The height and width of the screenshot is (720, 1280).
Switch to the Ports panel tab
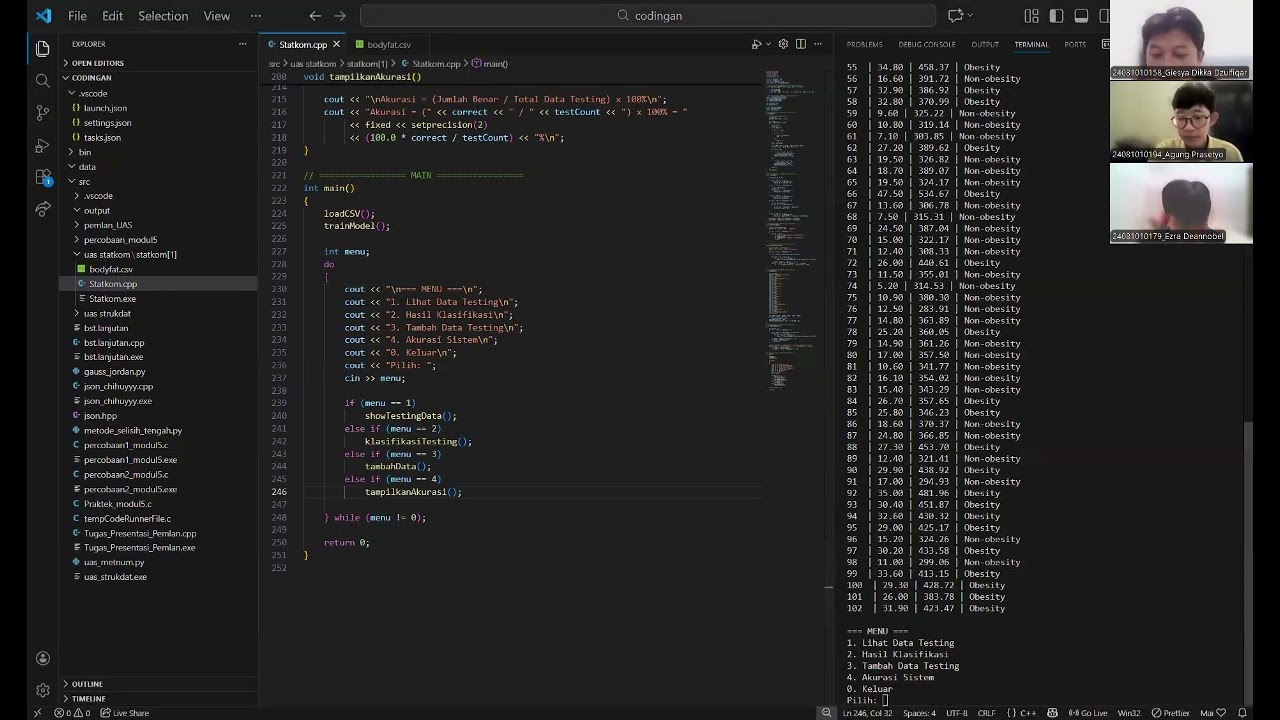[1075, 44]
